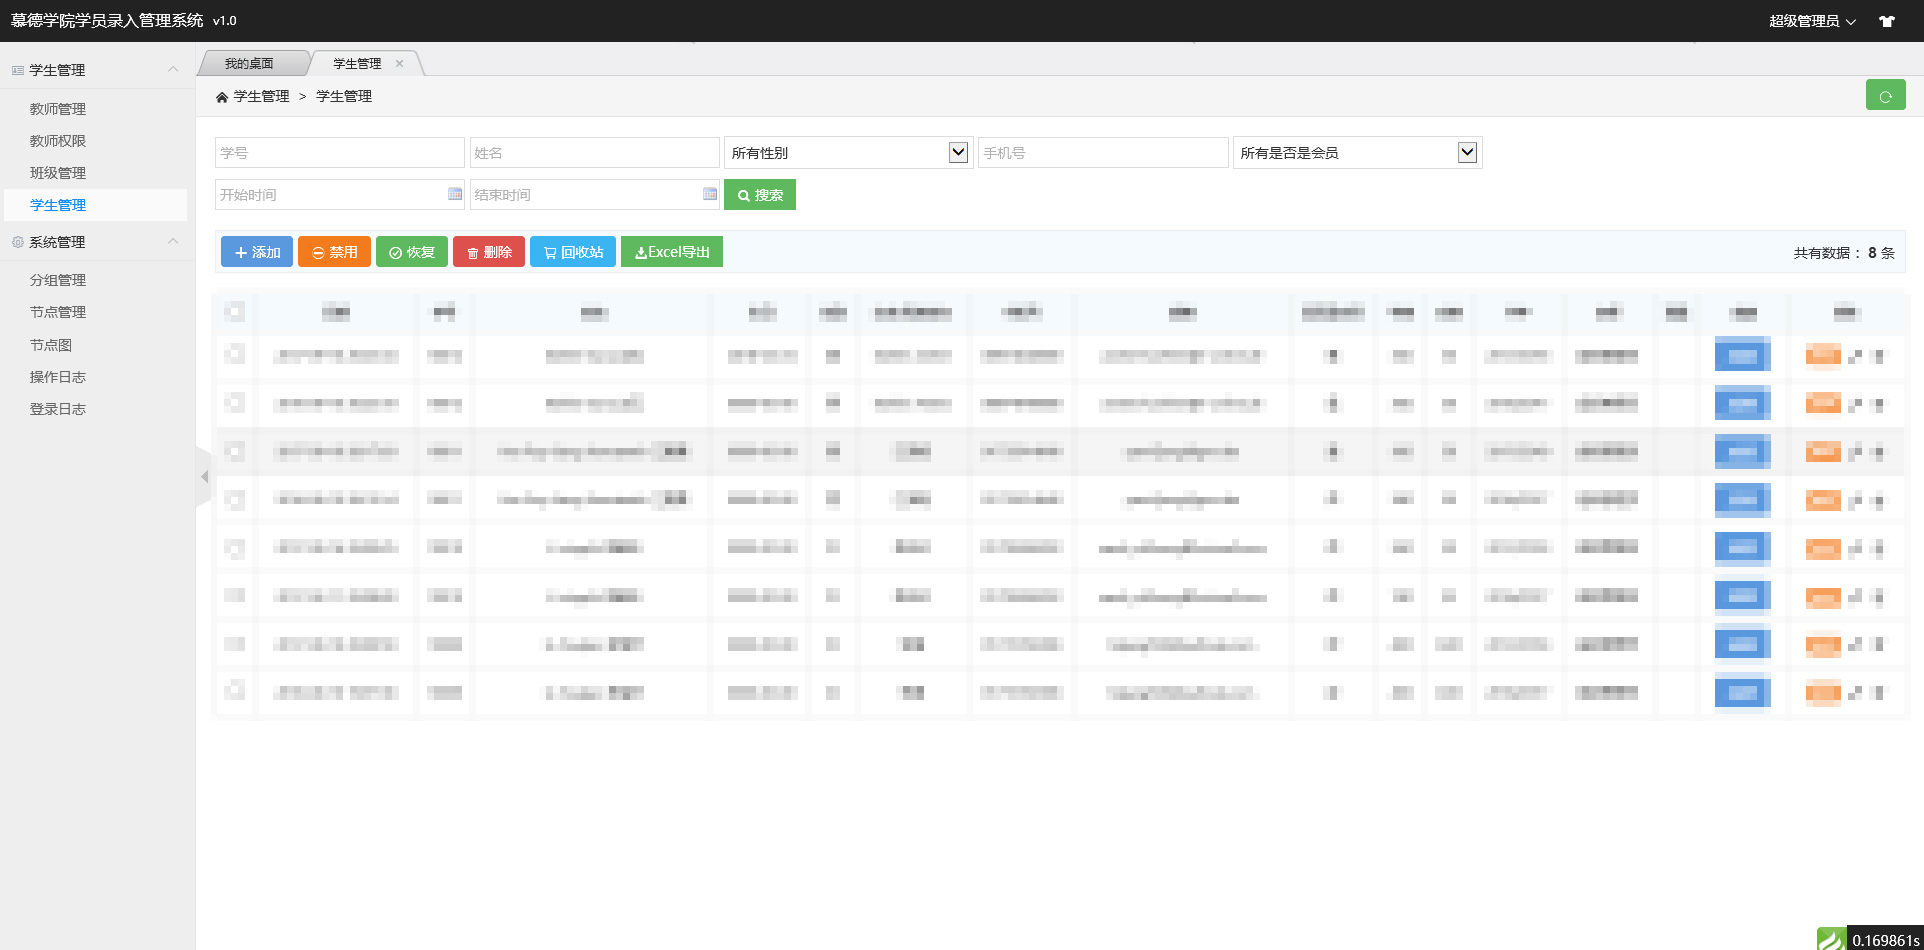Switch to the 我的桌面 tab
This screenshot has width=1924, height=950.
point(249,63)
